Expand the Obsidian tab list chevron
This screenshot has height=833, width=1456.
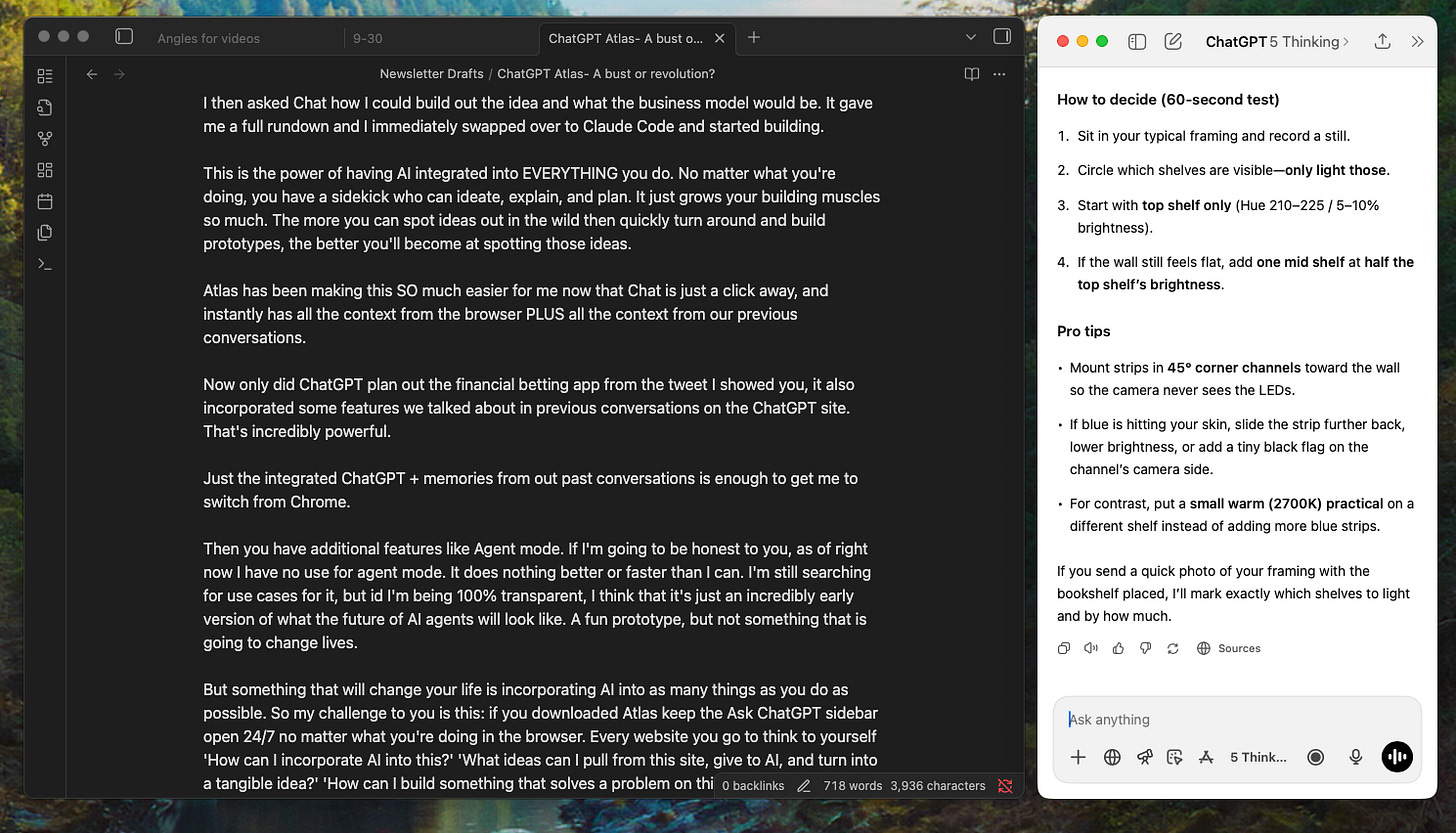[971, 37]
